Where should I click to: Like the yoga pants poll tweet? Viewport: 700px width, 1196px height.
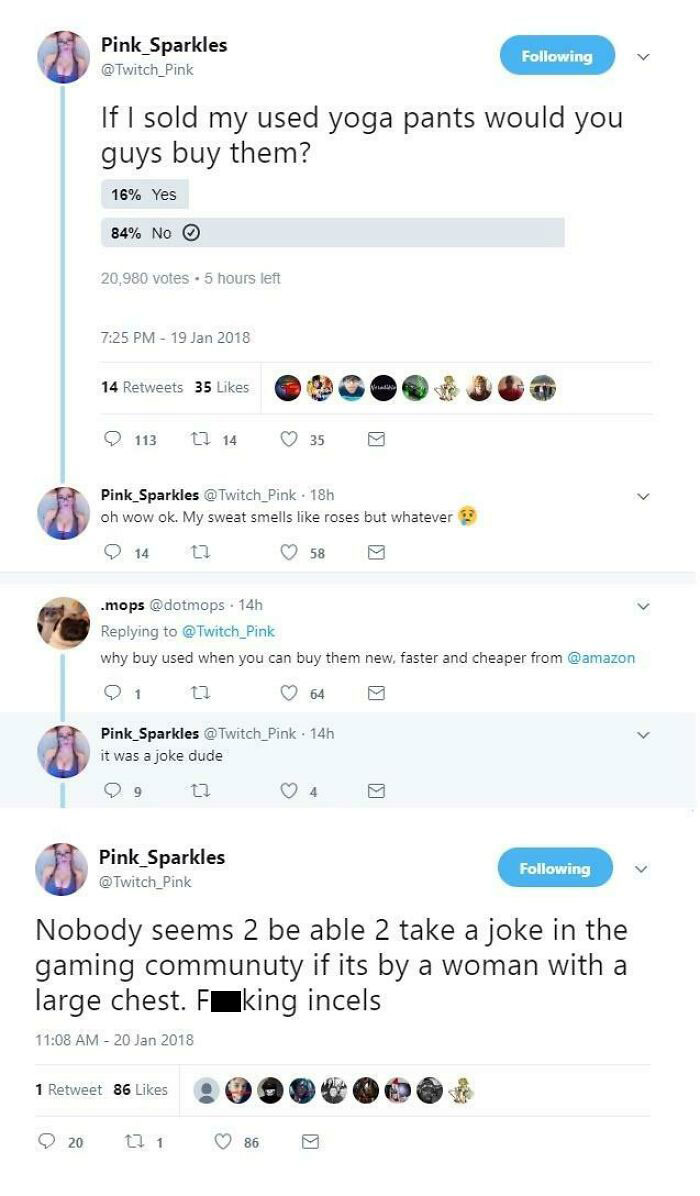point(289,439)
